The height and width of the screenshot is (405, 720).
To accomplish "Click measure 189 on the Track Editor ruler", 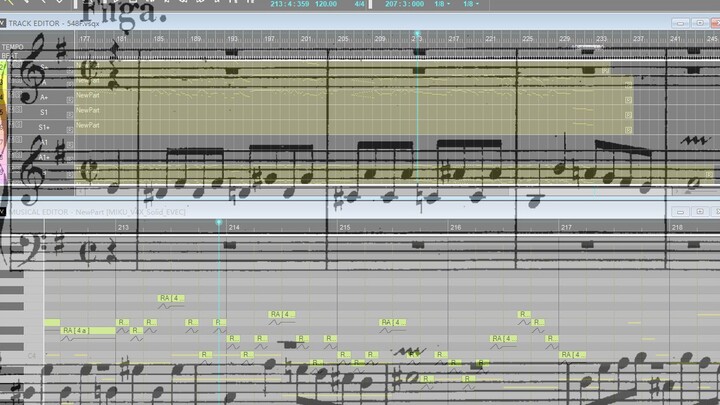I will click(x=196, y=39).
